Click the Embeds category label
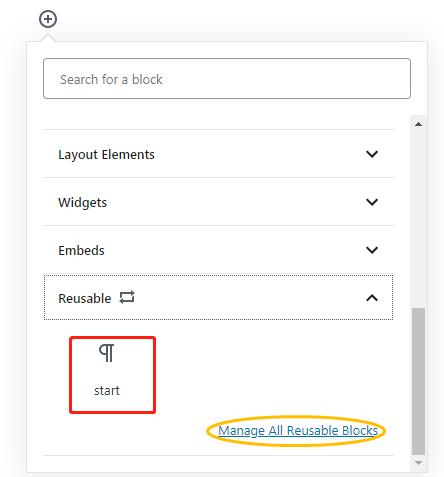Image resolution: width=444 pixels, height=477 pixels. pos(81,250)
